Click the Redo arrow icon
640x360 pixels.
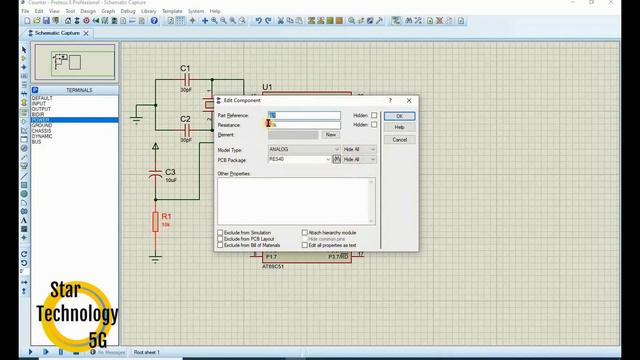(x=268, y=20)
